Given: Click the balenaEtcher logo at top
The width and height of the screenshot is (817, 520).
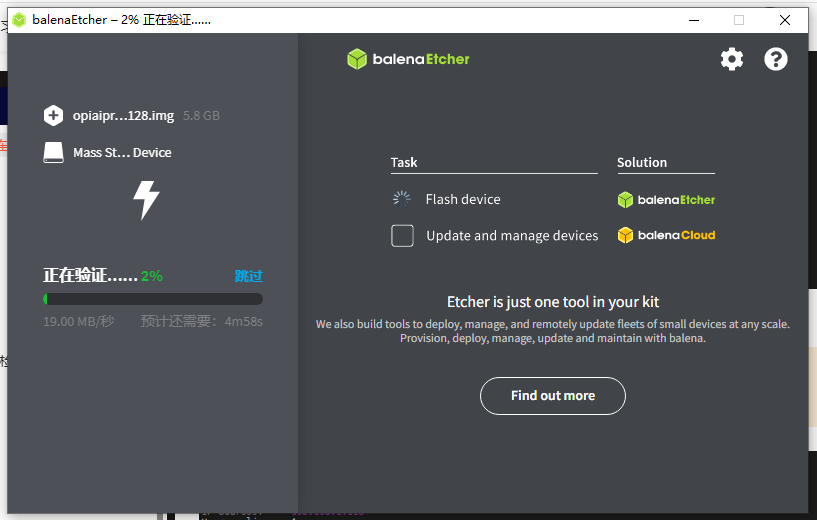Looking at the screenshot, I should [408, 59].
